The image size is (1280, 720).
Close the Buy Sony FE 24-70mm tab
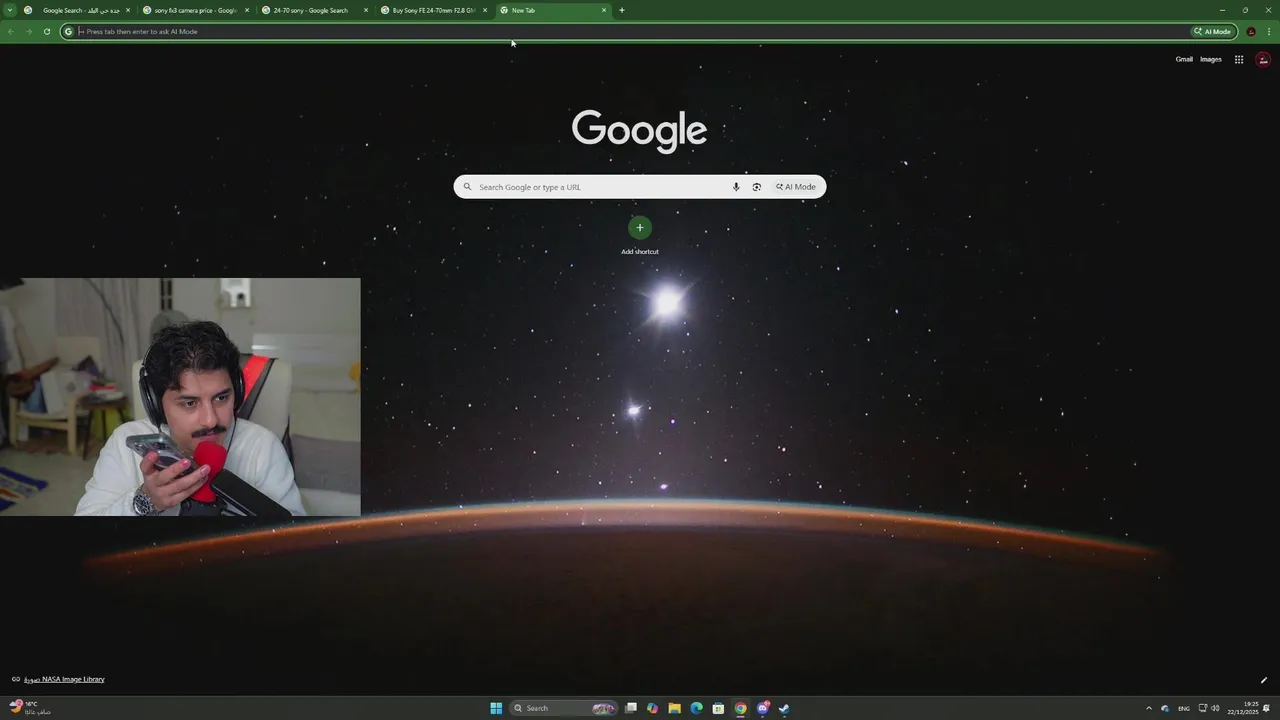click(x=485, y=10)
